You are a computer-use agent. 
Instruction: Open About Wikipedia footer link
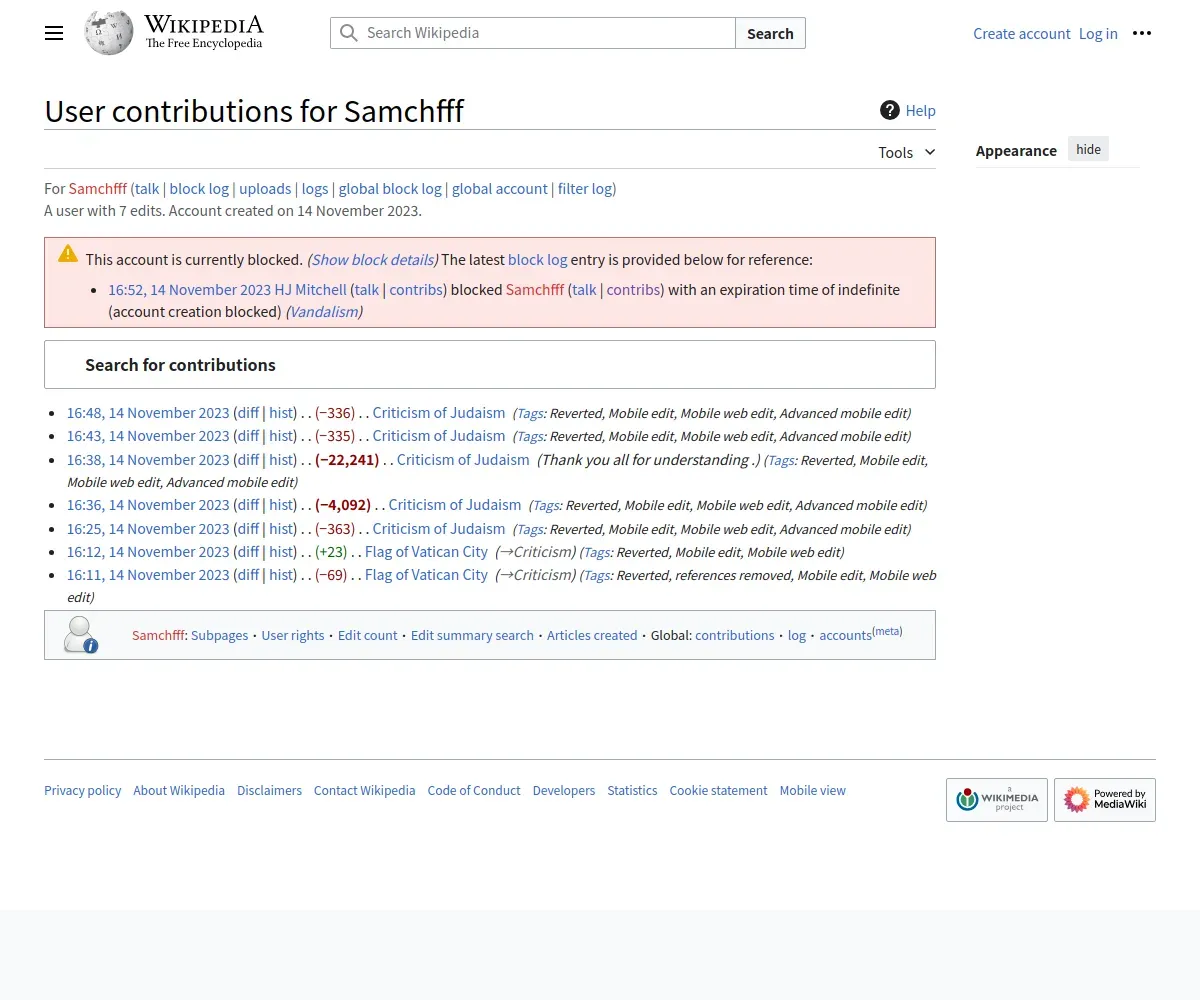[x=179, y=790]
